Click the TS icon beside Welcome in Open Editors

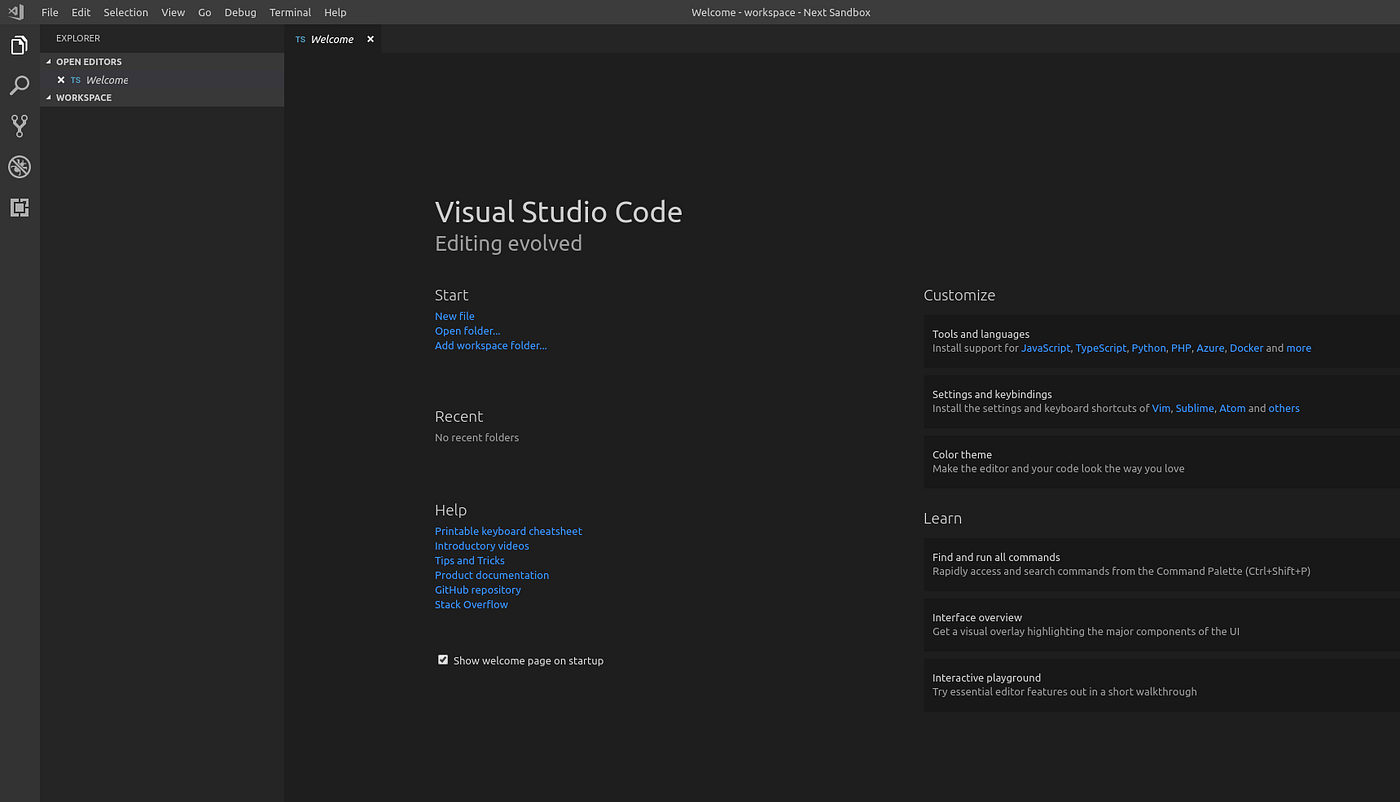pyautogui.click(x=75, y=79)
